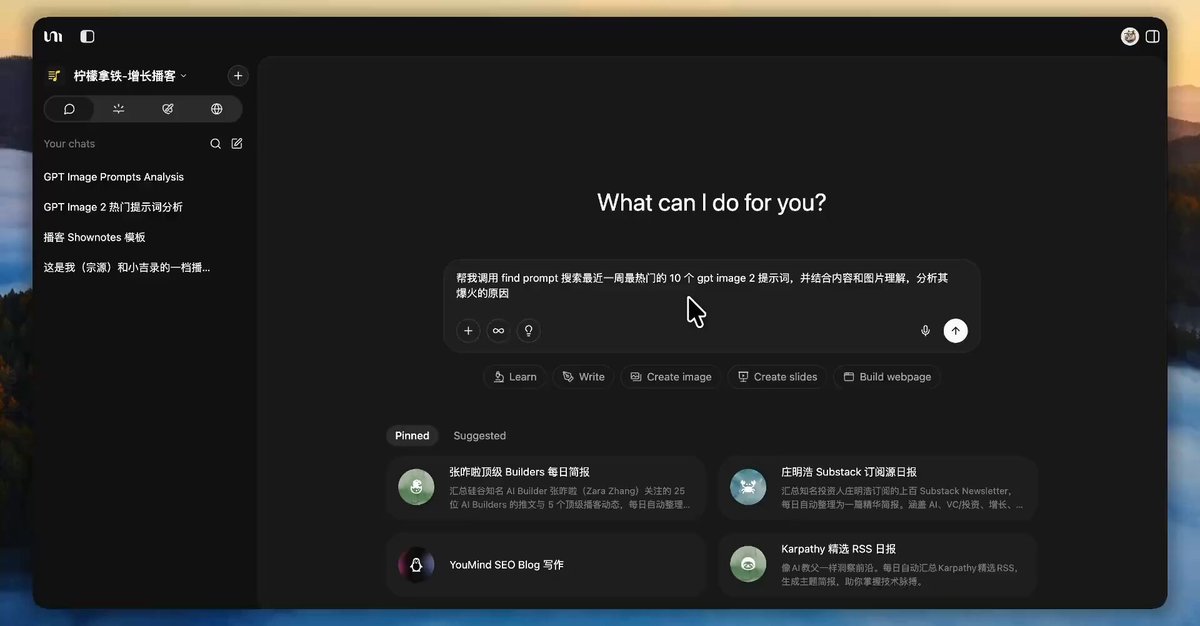Select the globe tab in sidebar
This screenshot has height=626, width=1200.
tap(217, 109)
